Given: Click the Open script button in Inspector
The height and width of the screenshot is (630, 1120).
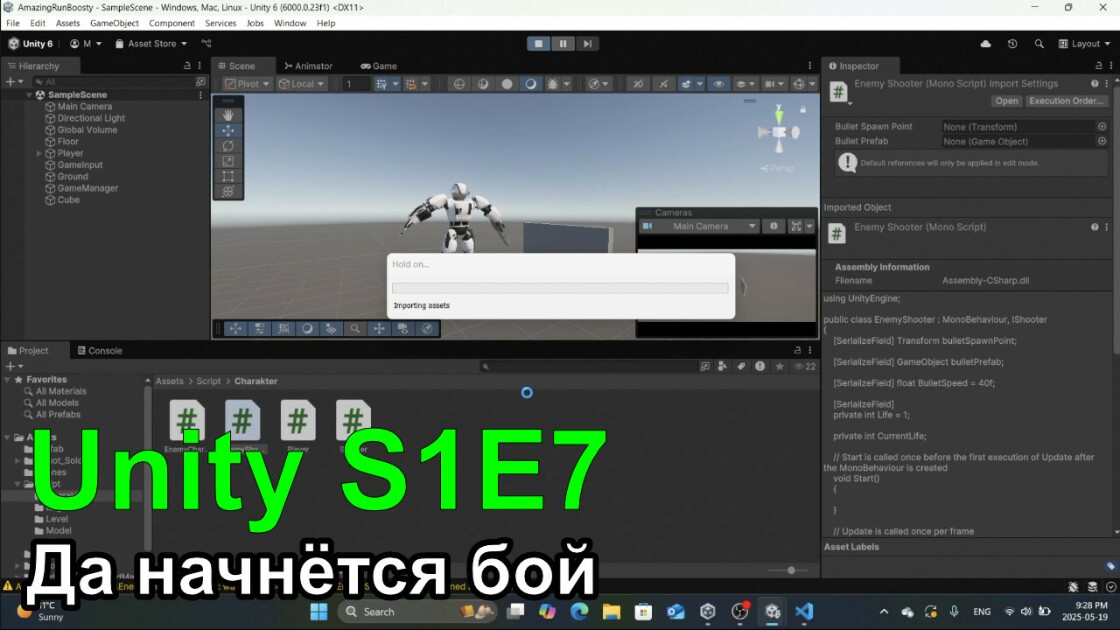Looking at the screenshot, I should pos(1006,101).
